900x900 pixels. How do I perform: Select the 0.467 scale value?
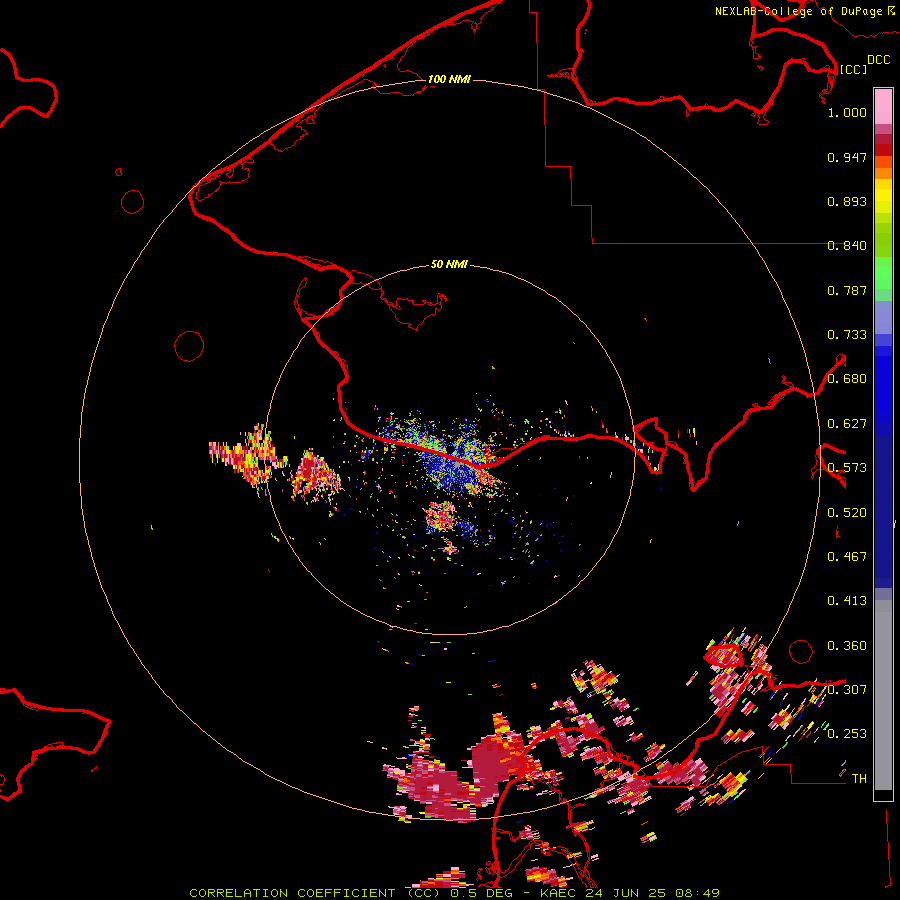[847, 557]
